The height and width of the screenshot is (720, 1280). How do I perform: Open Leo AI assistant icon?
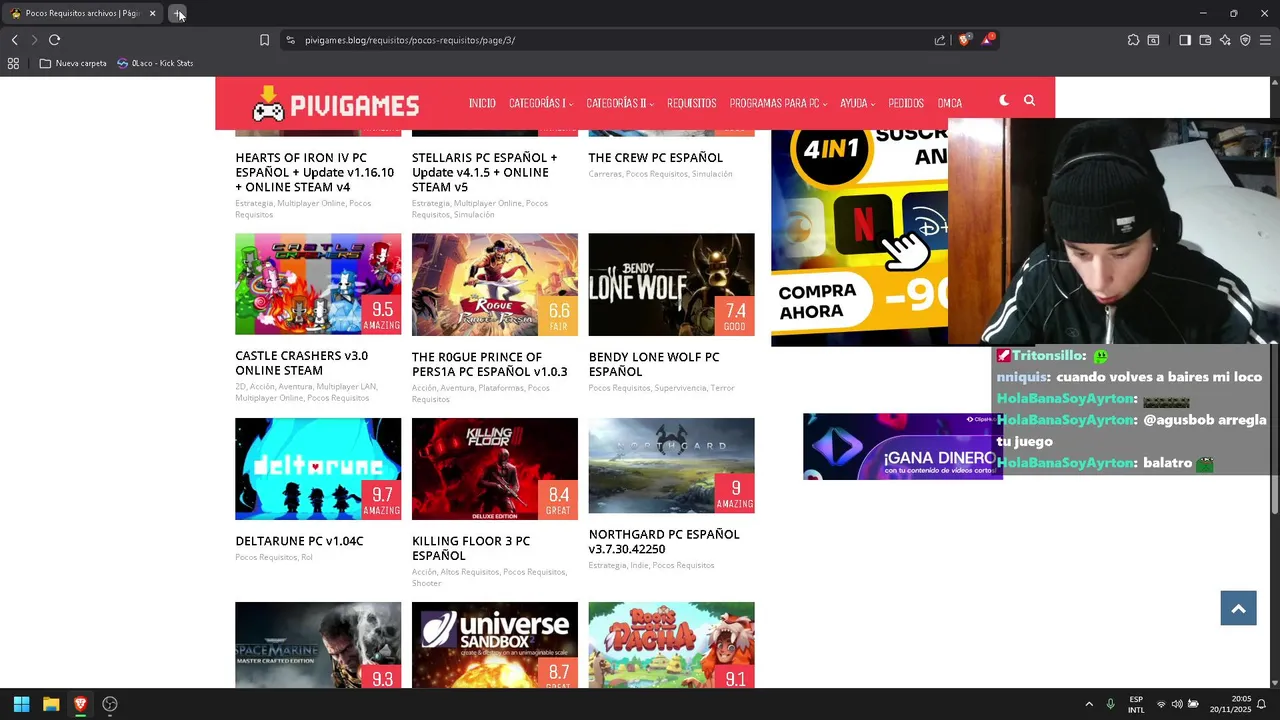point(1225,40)
